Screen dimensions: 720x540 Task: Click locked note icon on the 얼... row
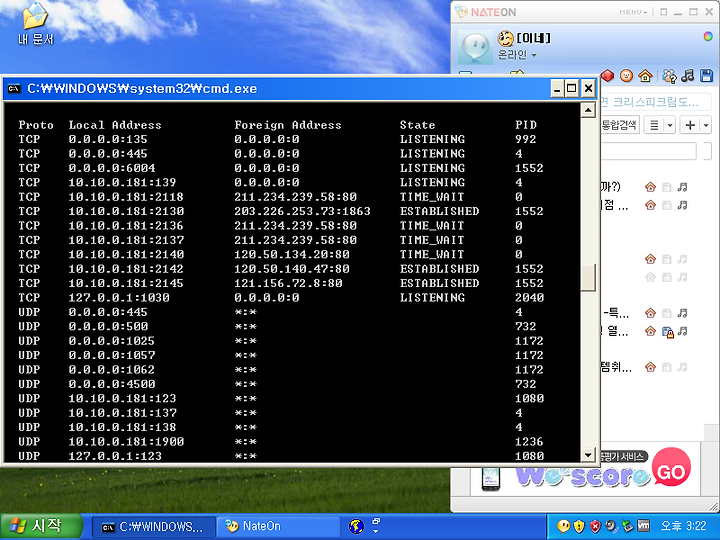click(x=668, y=332)
